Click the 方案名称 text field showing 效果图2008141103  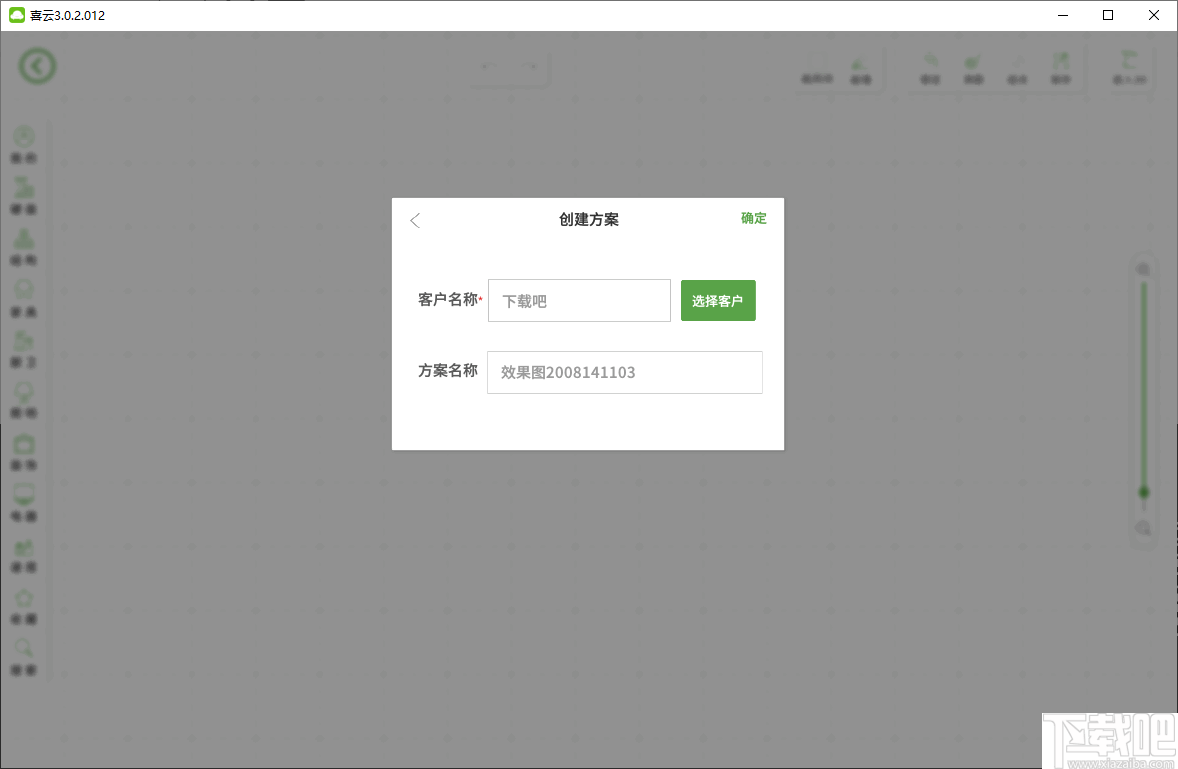pos(624,372)
